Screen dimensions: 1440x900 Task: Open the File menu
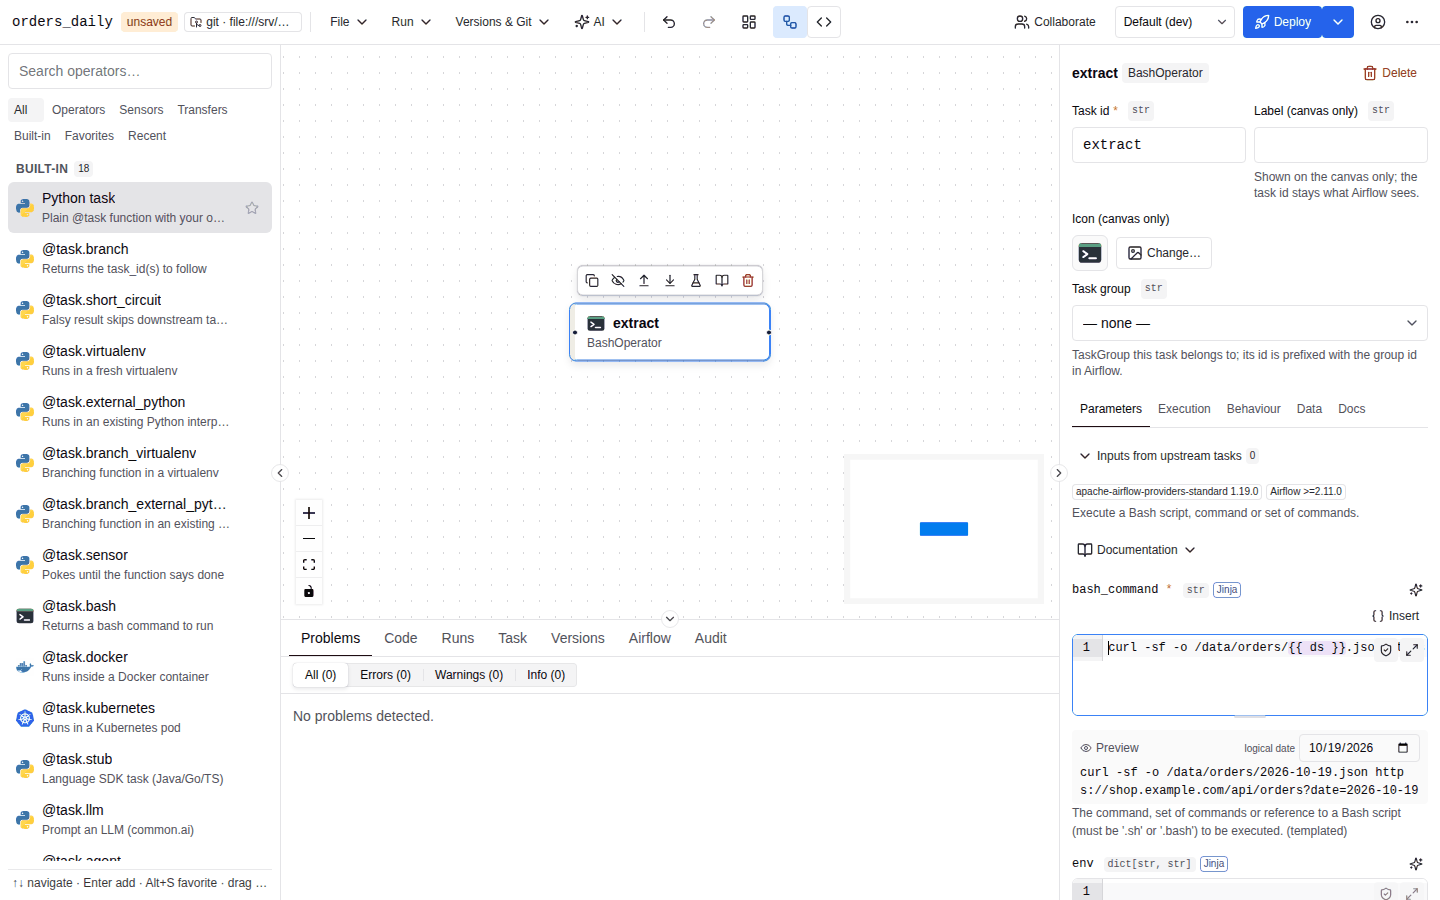click(349, 22)
